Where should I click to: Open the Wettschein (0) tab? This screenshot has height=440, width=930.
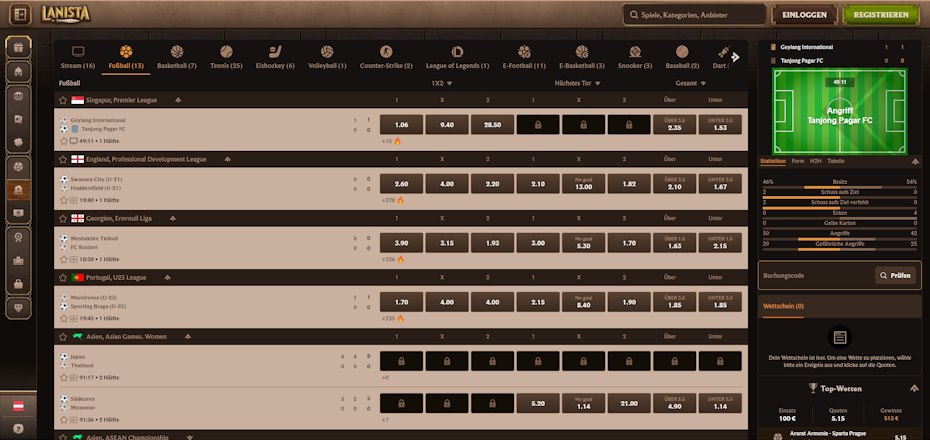pos(783,306)
